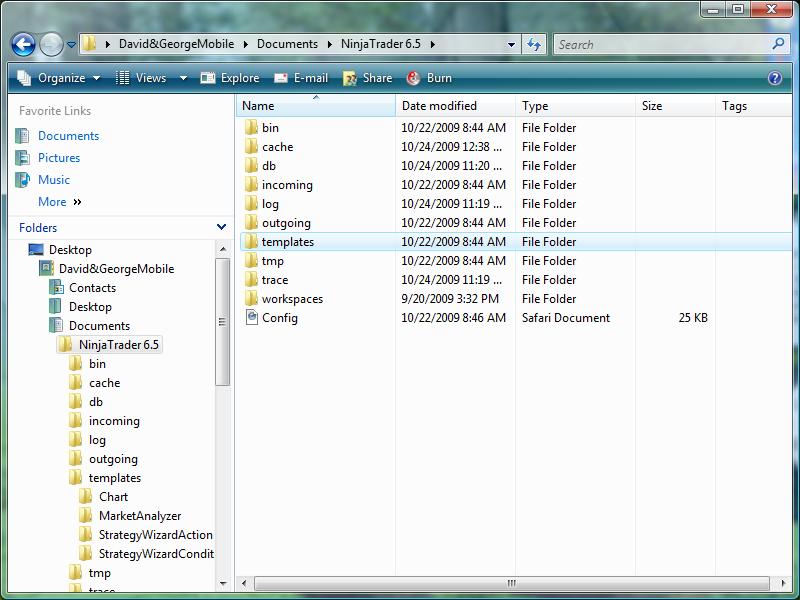Click Documents segment in address bar
The width and height of the screenshot is (800, 600).
tap(287, 44)
